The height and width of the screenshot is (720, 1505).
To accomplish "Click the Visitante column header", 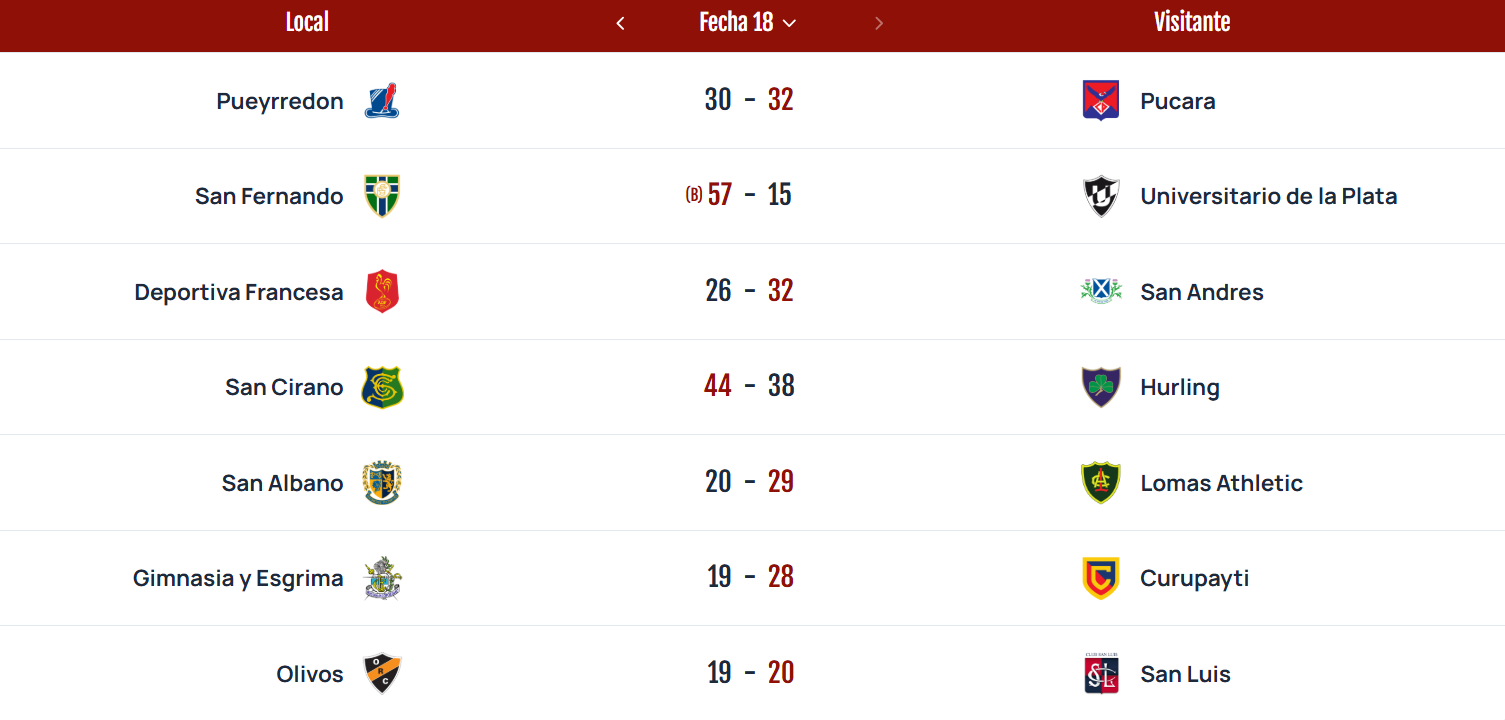I will click(x=1192, y=22).
